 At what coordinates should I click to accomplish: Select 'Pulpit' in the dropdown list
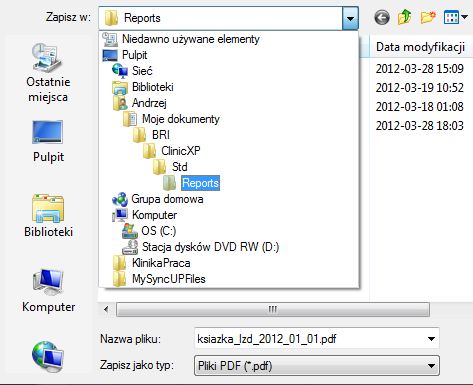[134, 55]
